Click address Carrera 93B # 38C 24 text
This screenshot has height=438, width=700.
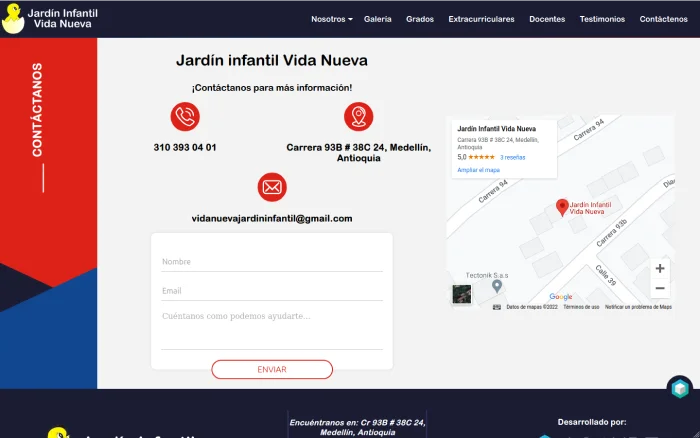coord(358,153)
